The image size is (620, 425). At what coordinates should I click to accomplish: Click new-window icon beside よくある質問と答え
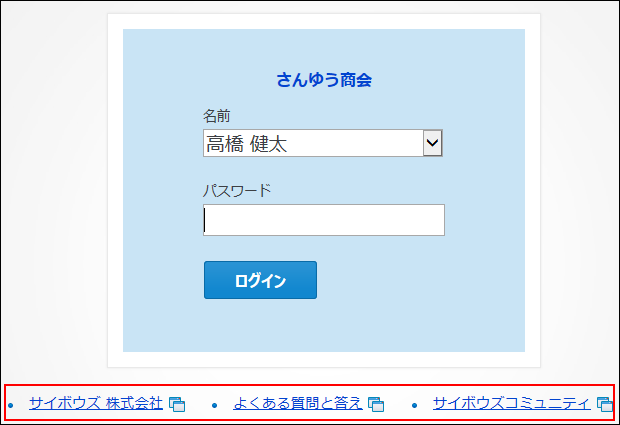click(376, 404)
